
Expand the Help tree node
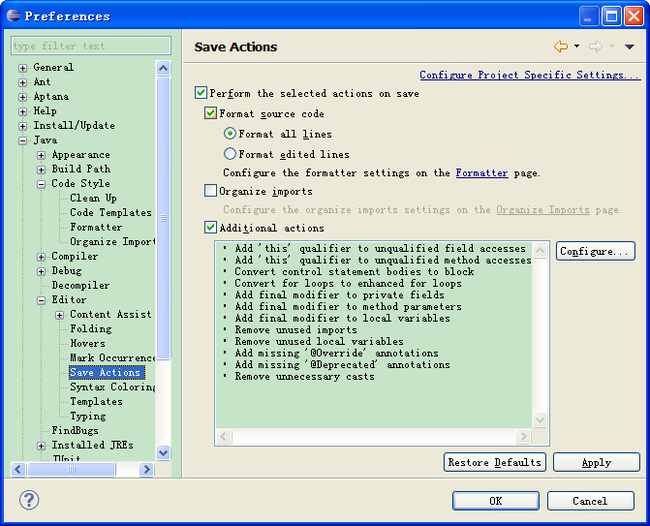tap(23, 112)
